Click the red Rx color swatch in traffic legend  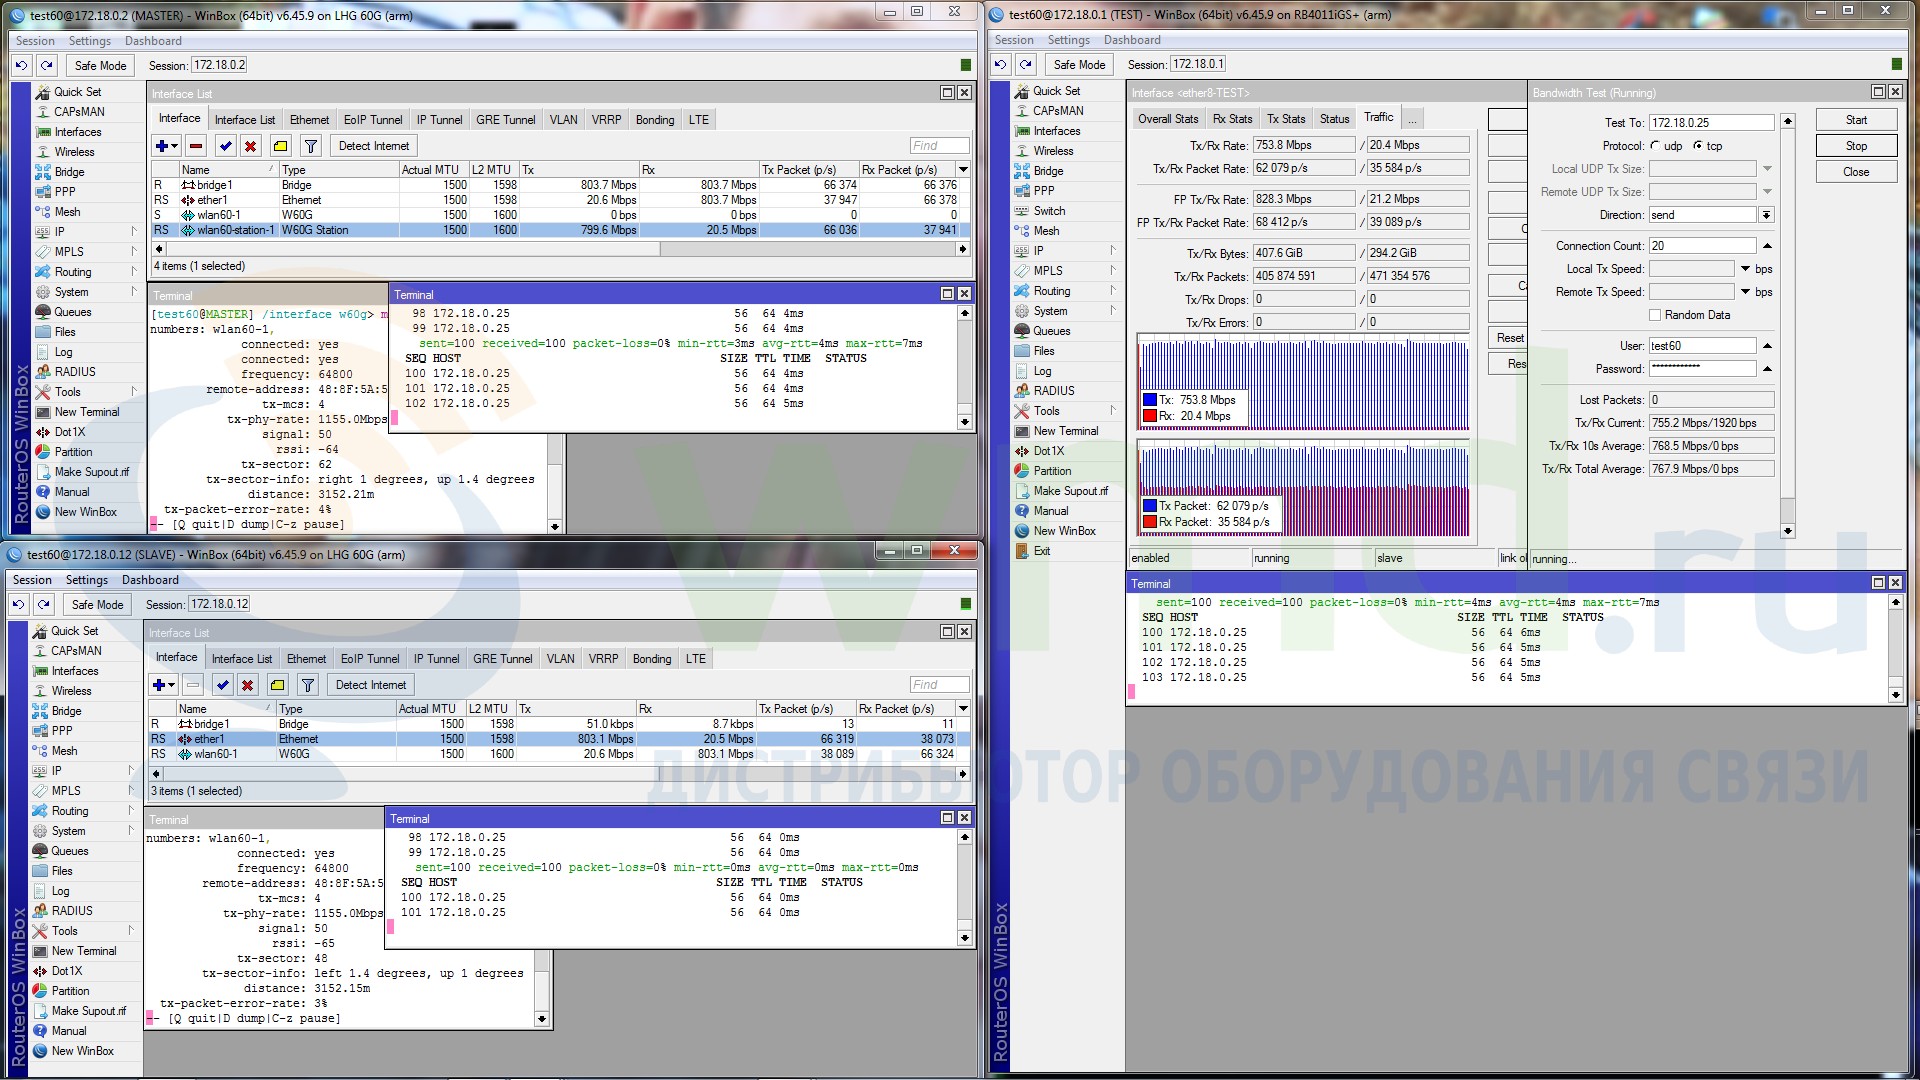tap(1150, 416)
